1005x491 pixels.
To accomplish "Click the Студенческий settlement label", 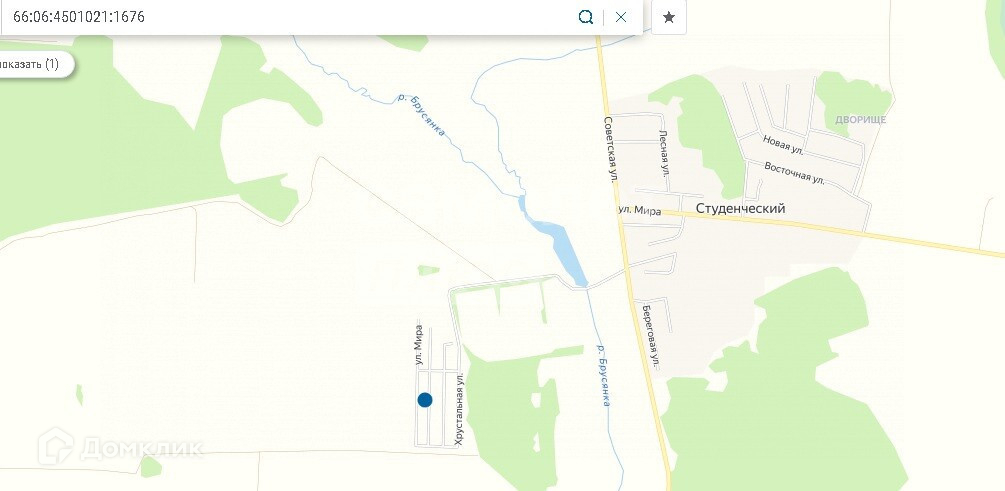I will (x=740, y=209).
